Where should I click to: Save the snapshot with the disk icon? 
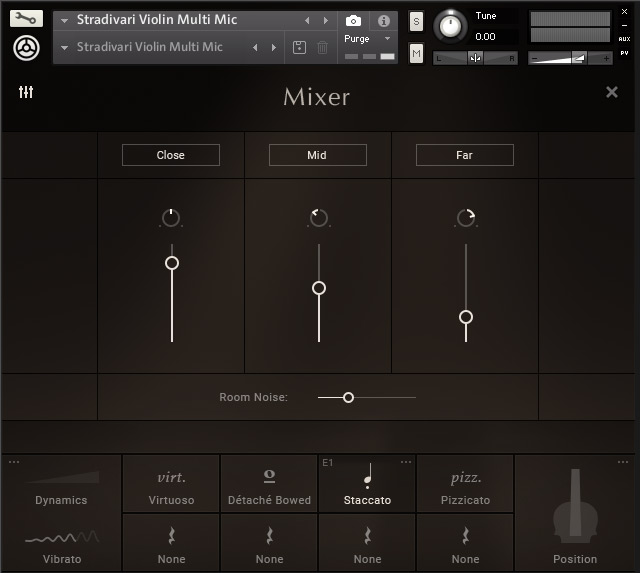299,47
